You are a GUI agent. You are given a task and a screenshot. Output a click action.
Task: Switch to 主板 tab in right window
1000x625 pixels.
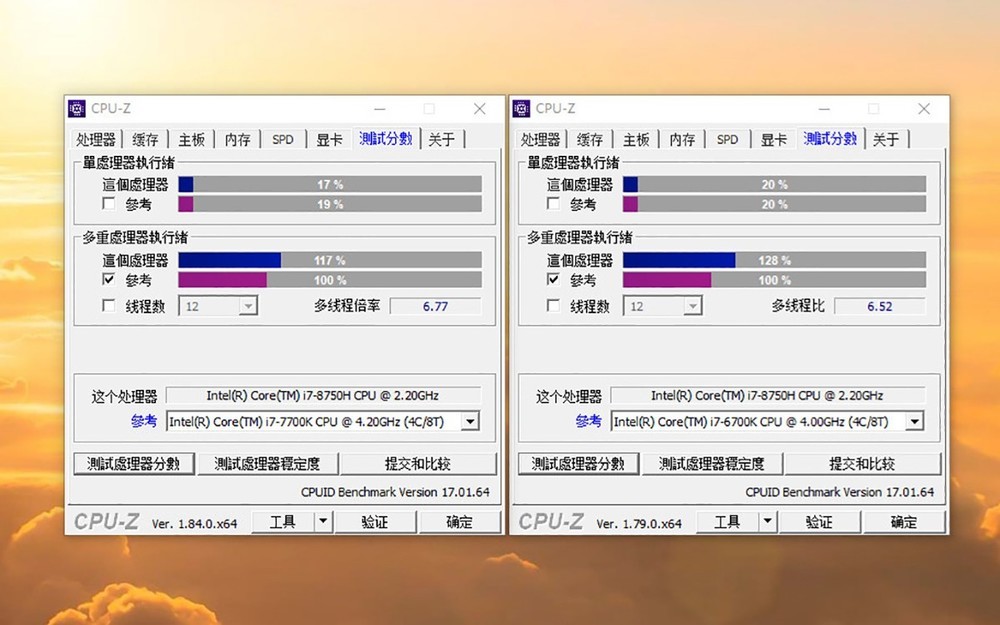coord(636,139)
